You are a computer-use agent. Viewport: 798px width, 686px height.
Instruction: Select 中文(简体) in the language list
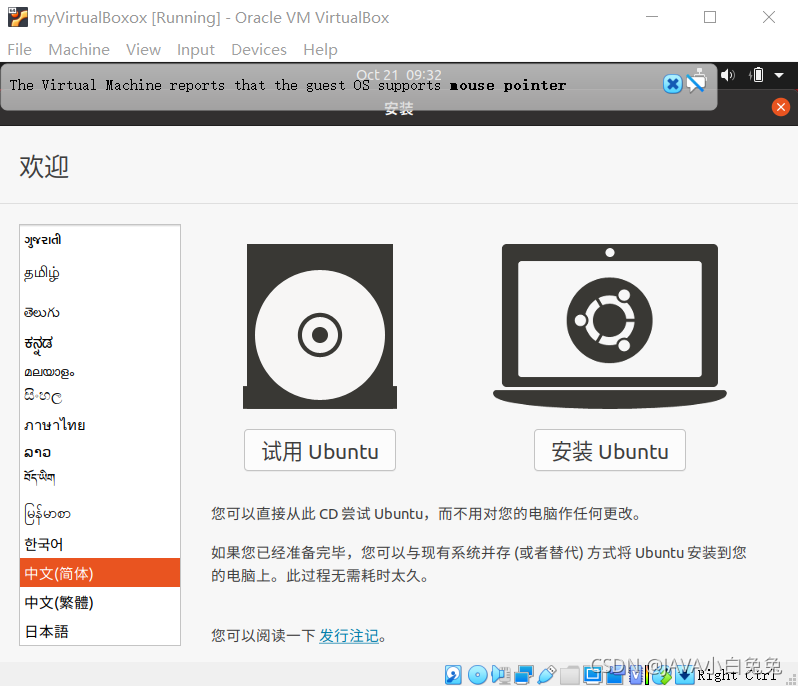100,573
